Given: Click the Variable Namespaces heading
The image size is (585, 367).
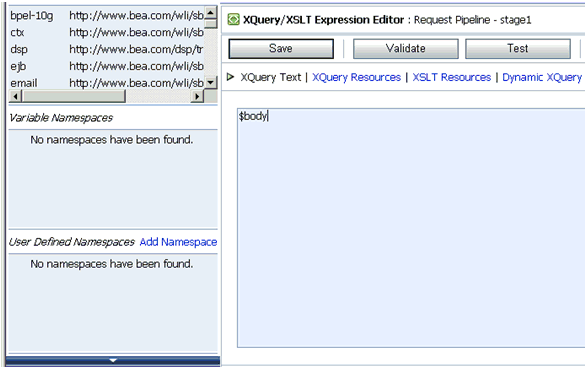Looking at the screenshot, I should point(61,118).
